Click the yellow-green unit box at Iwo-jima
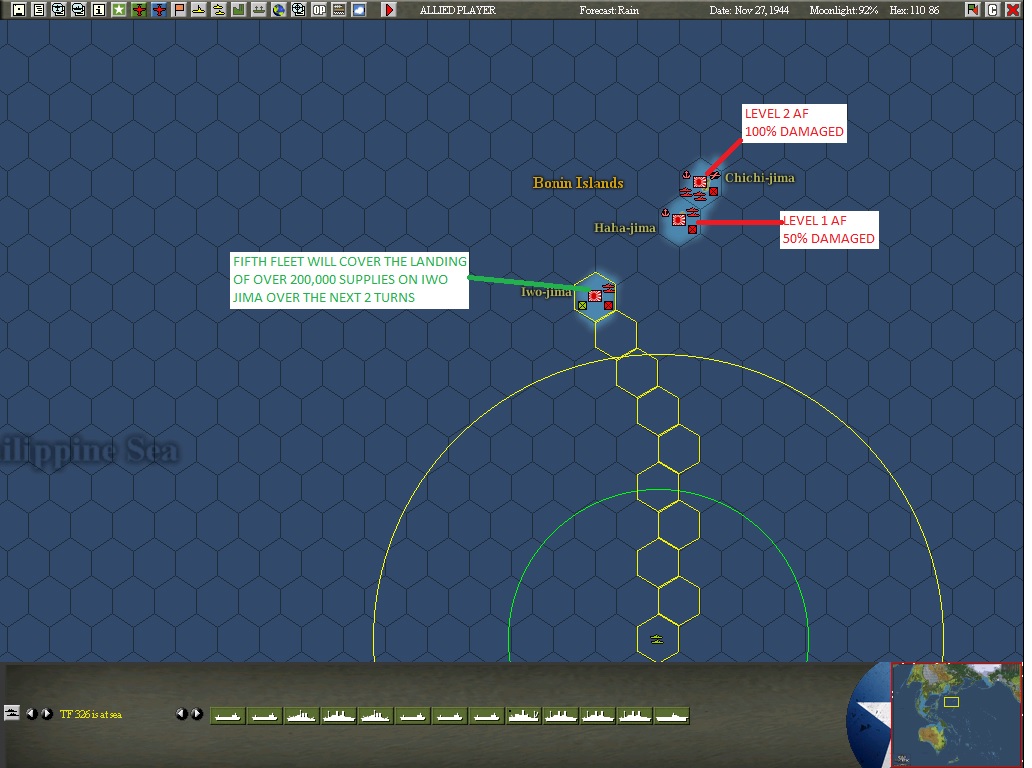The width and height of the screenshot is (1032, 768). coord(582,305)
